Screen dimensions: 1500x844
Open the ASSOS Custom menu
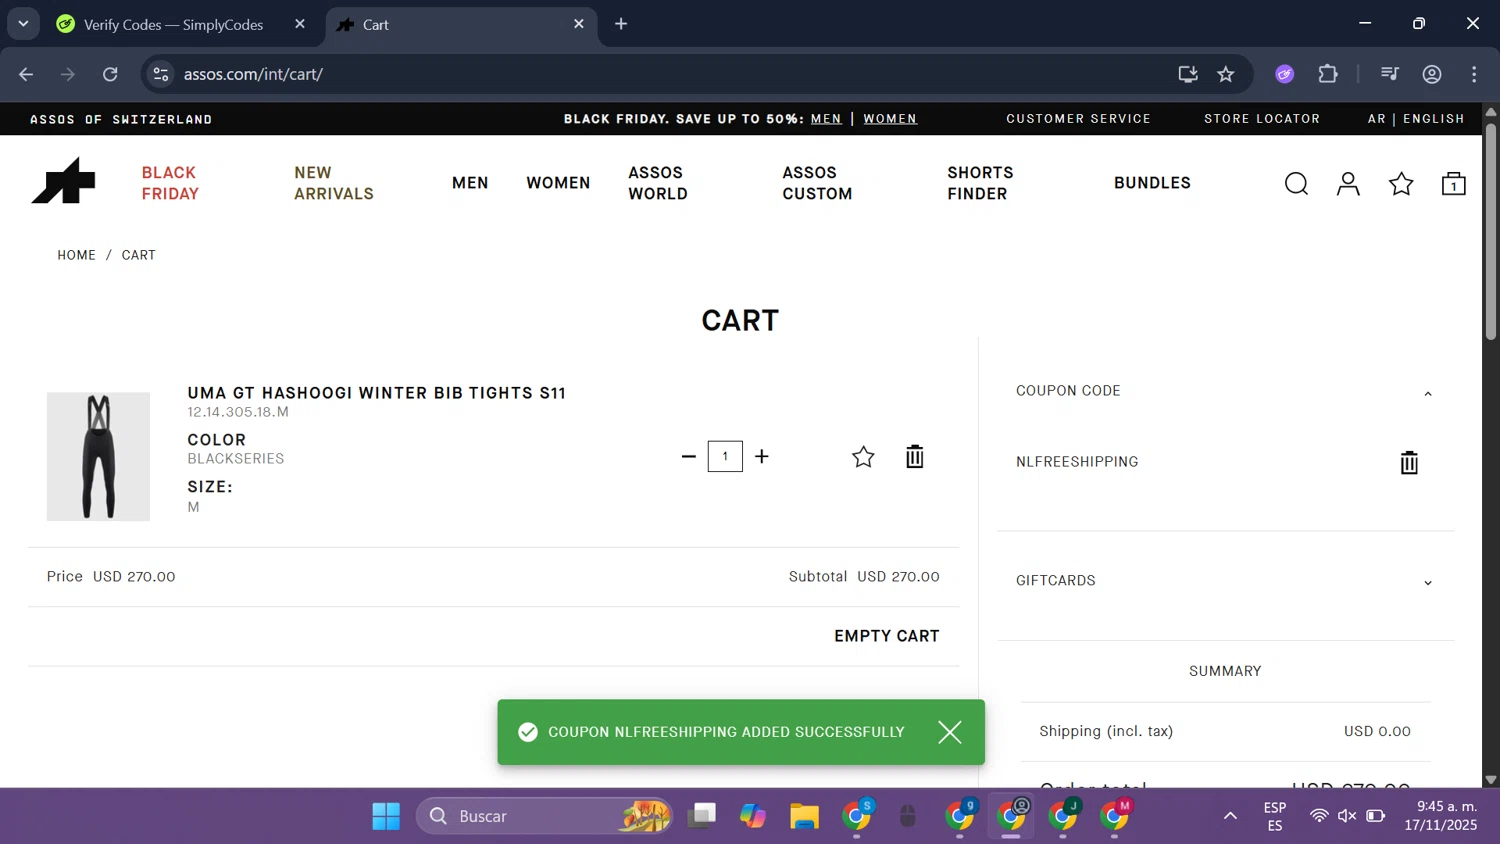pyautogui.click(x=817, y=183)
